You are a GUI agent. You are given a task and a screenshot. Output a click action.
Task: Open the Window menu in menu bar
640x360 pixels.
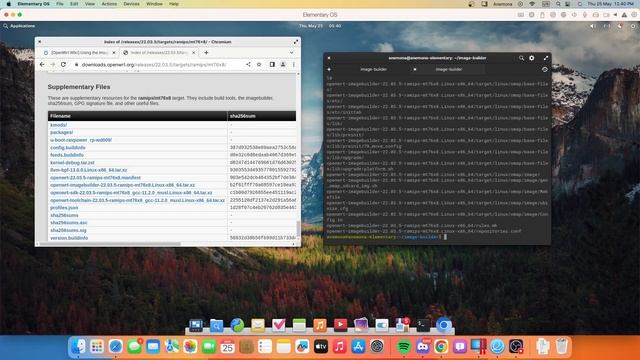[x=154, y=4]
